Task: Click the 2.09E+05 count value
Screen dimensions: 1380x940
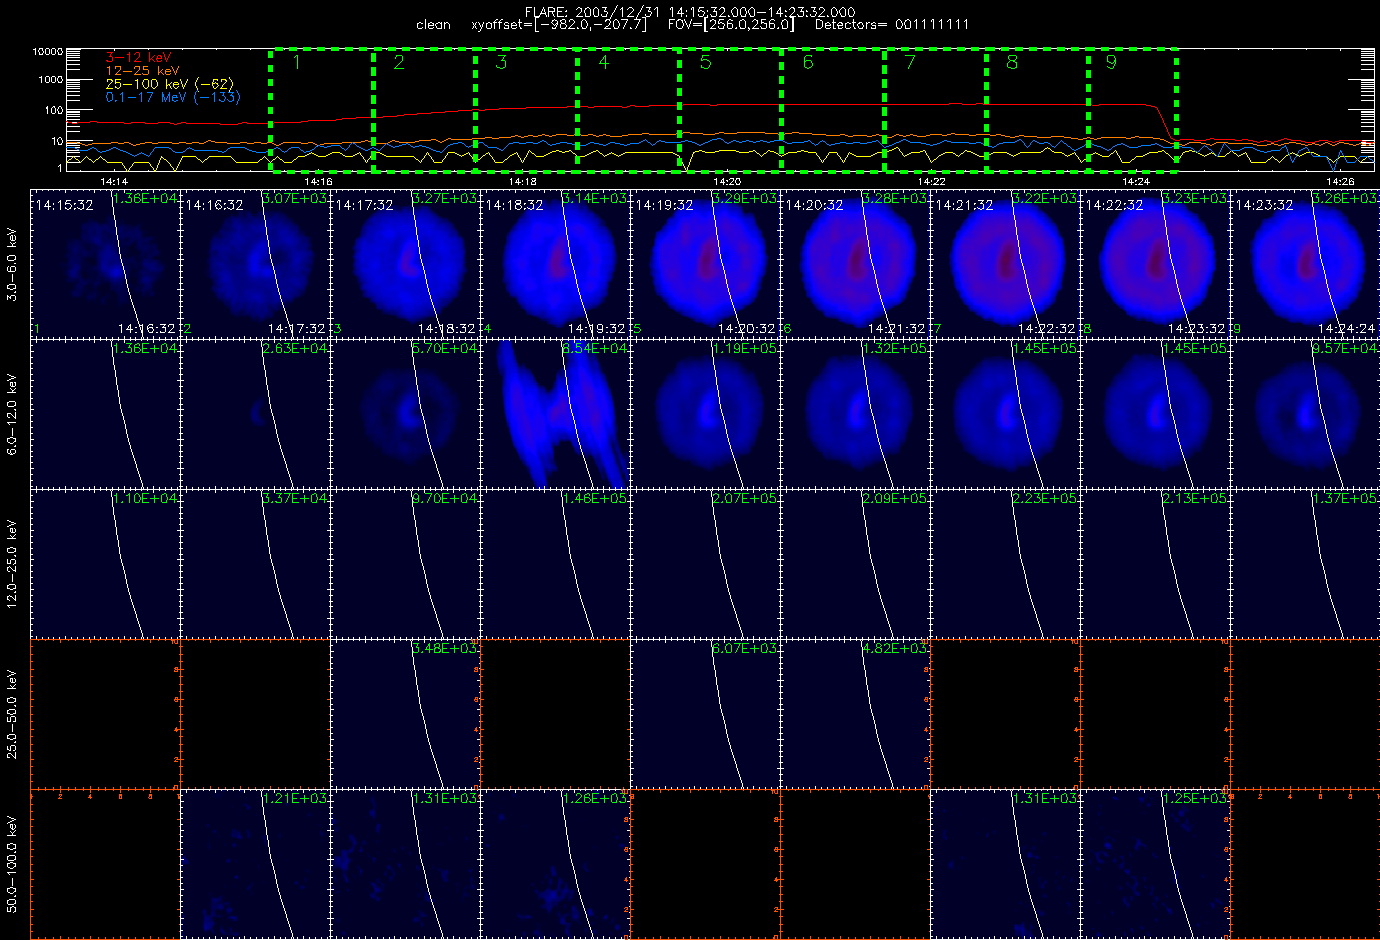Action: click(894, 499)
